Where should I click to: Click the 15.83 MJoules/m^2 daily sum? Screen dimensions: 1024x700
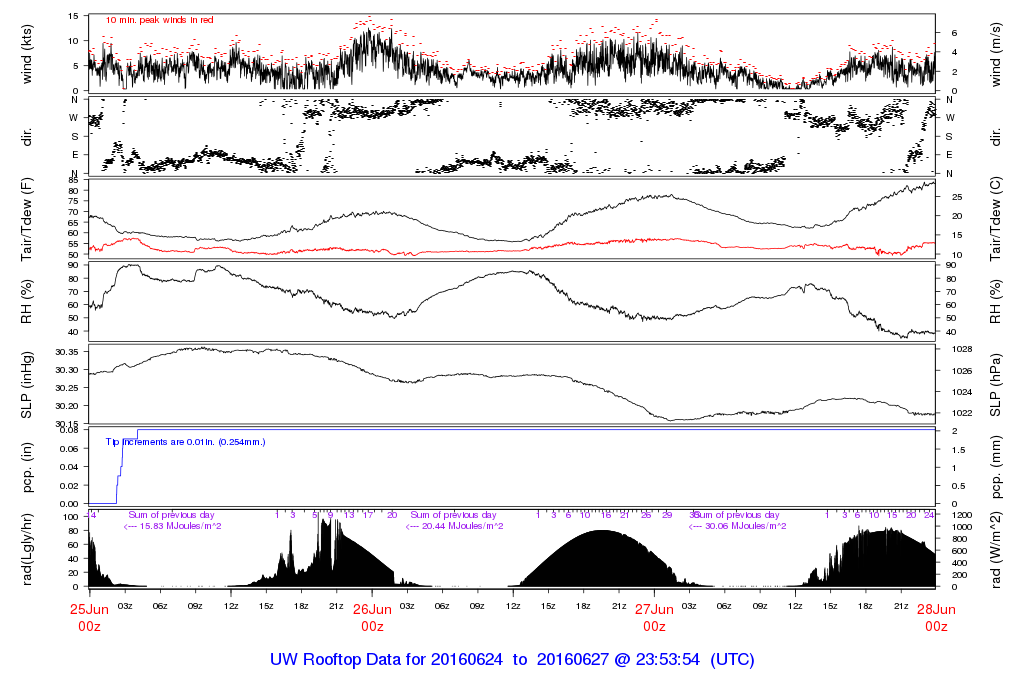171,526
